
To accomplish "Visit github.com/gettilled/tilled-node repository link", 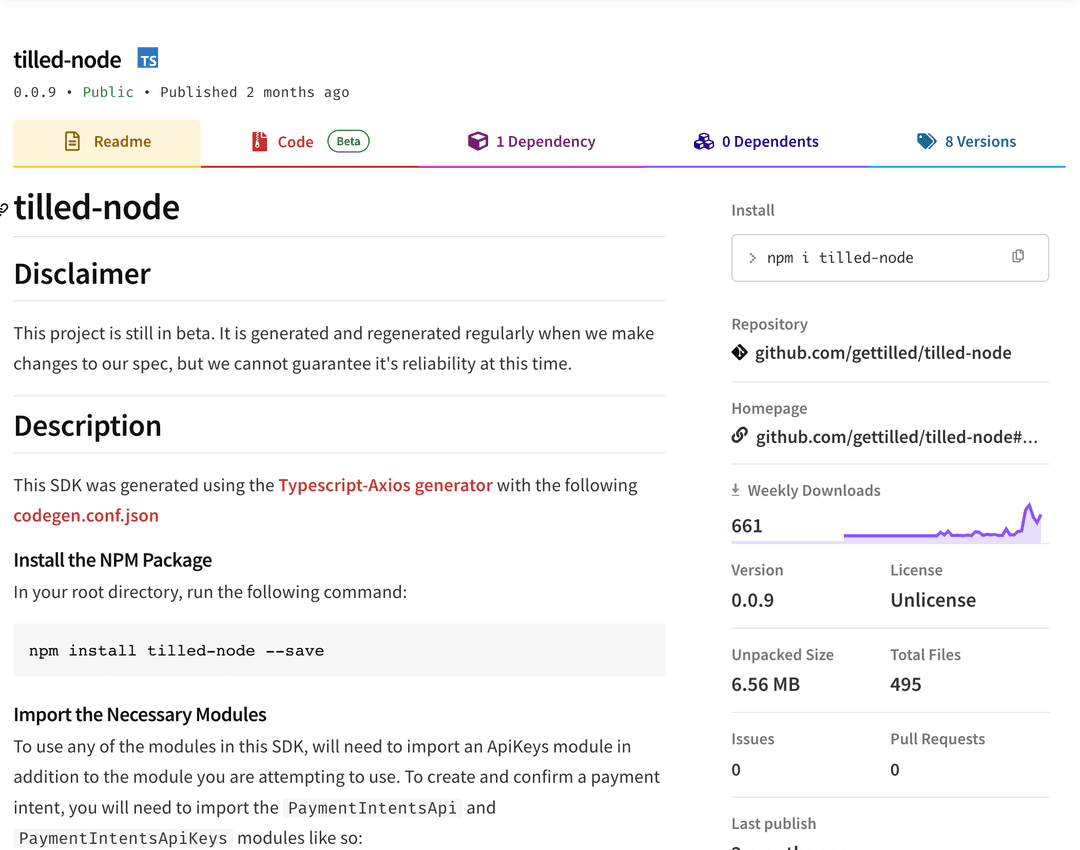I will pyautogui.click(x=883, y=353).
